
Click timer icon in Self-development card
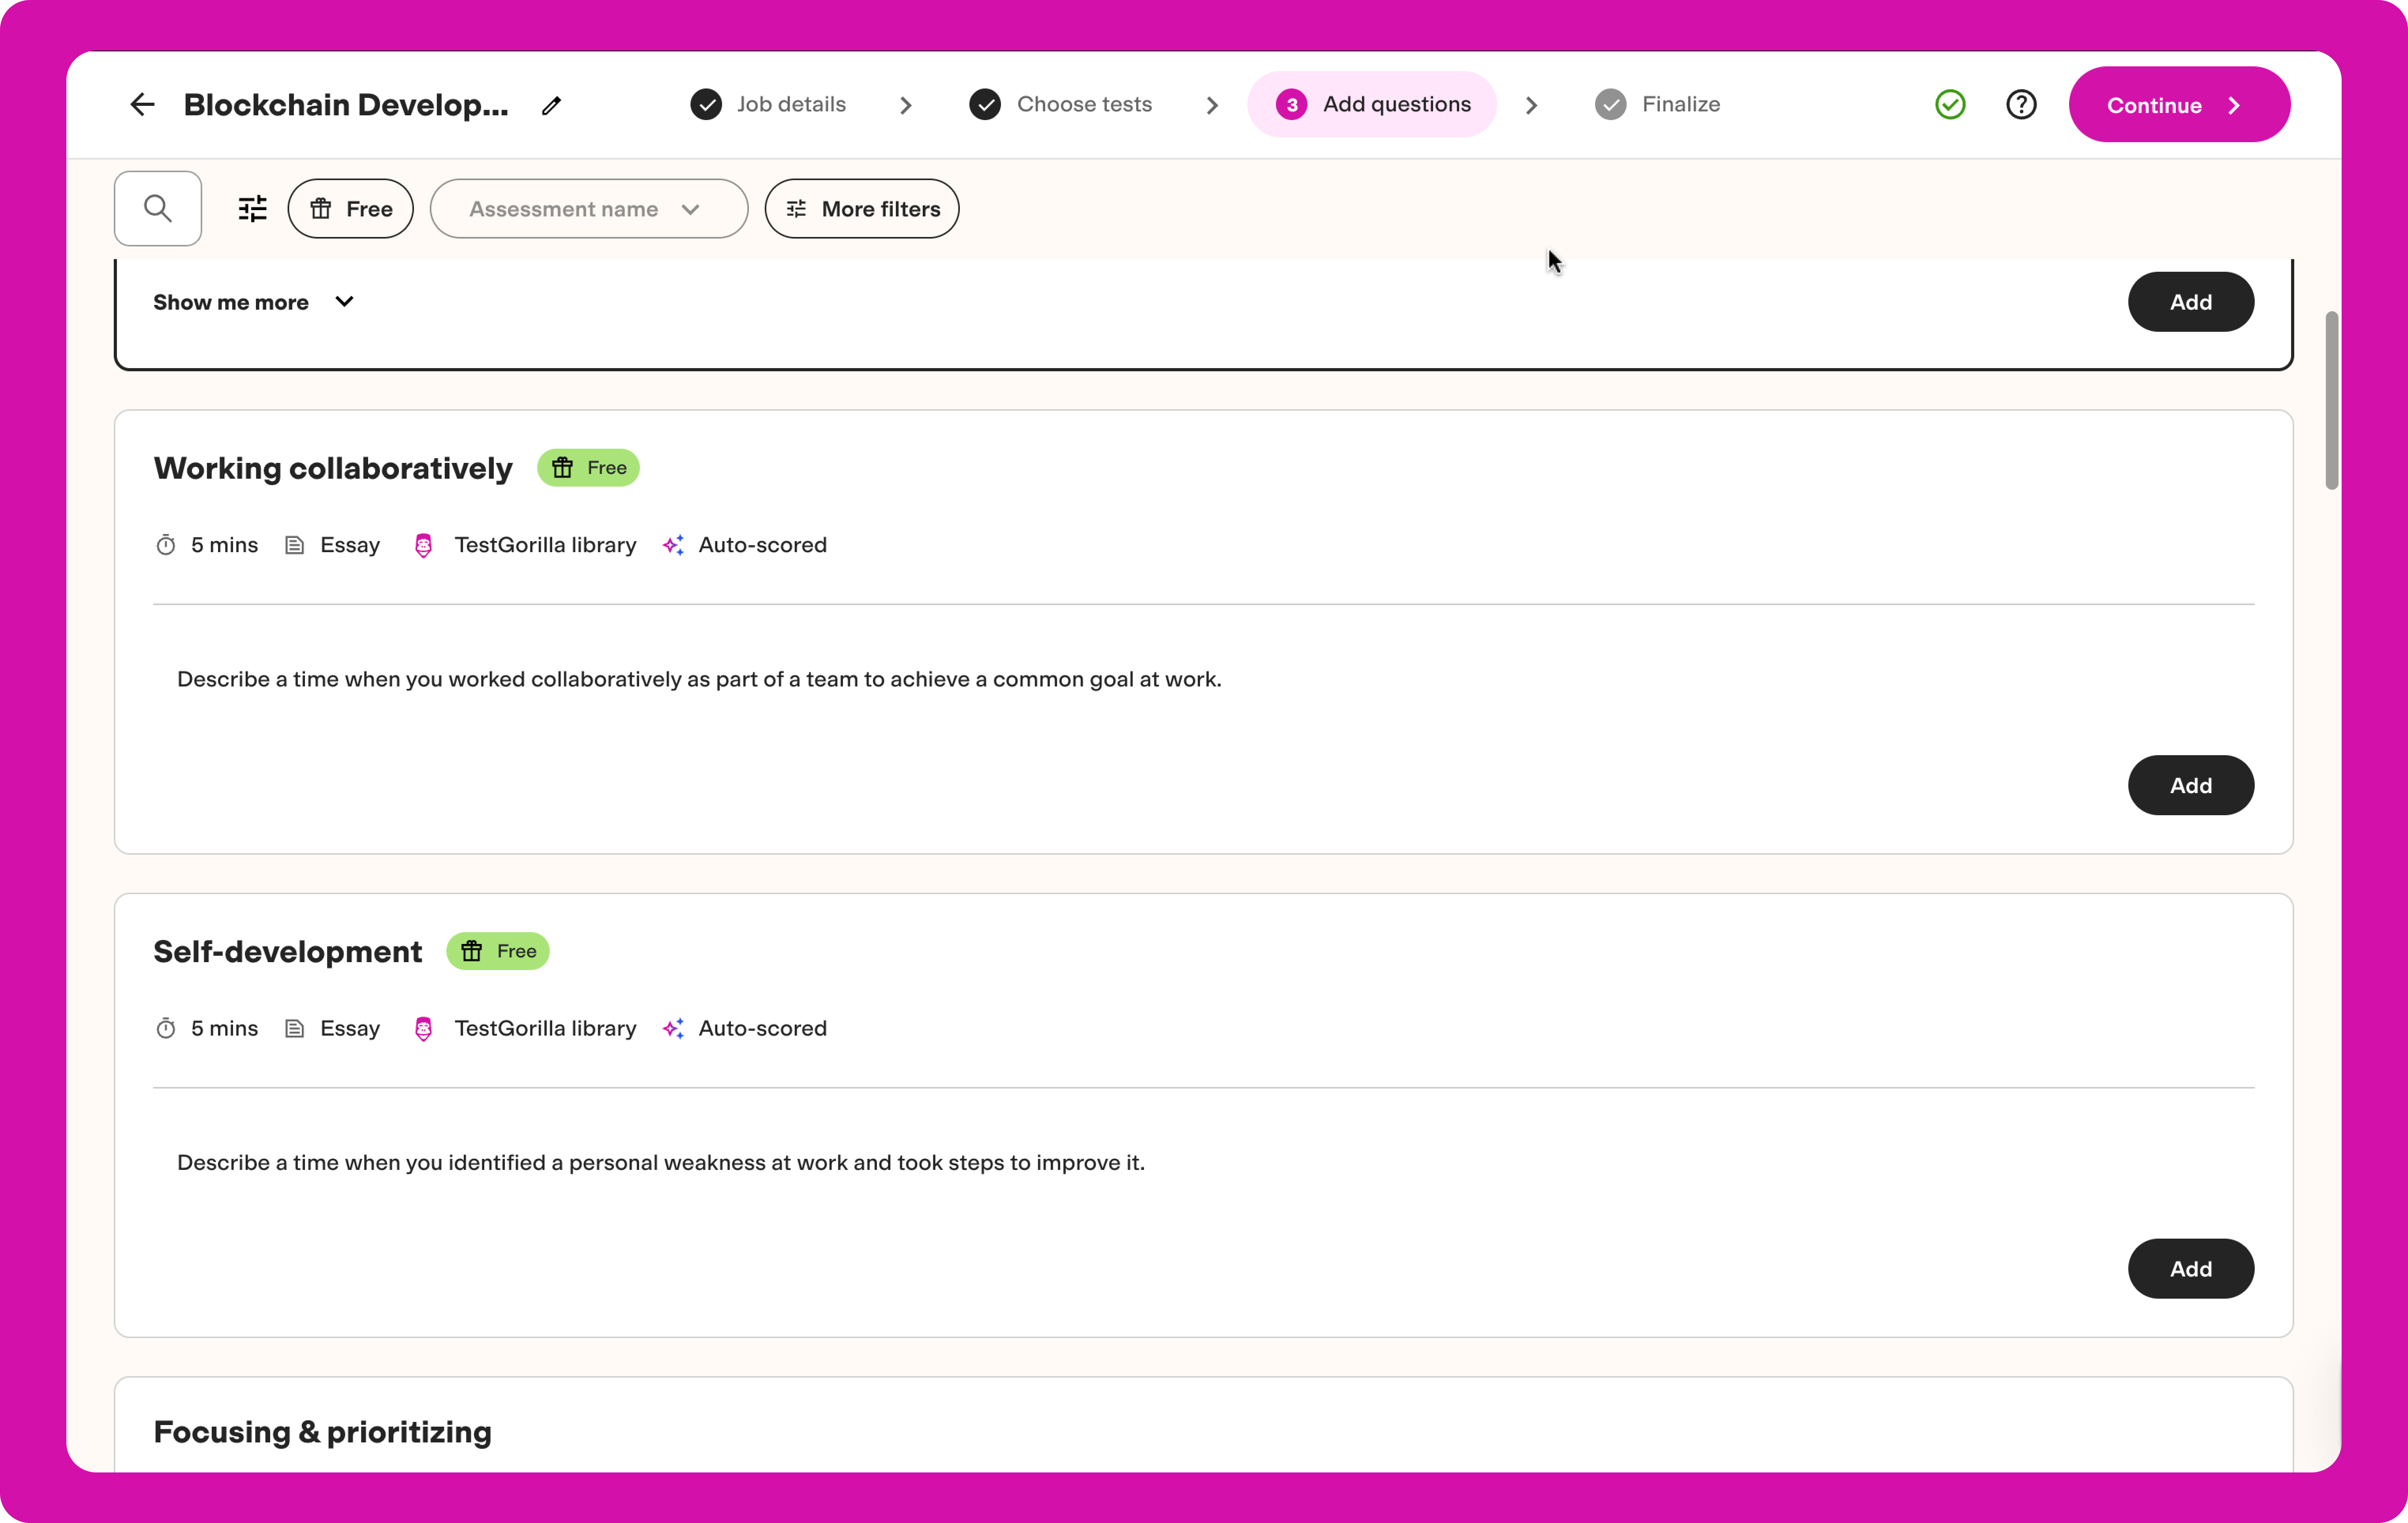point(166,1028)
